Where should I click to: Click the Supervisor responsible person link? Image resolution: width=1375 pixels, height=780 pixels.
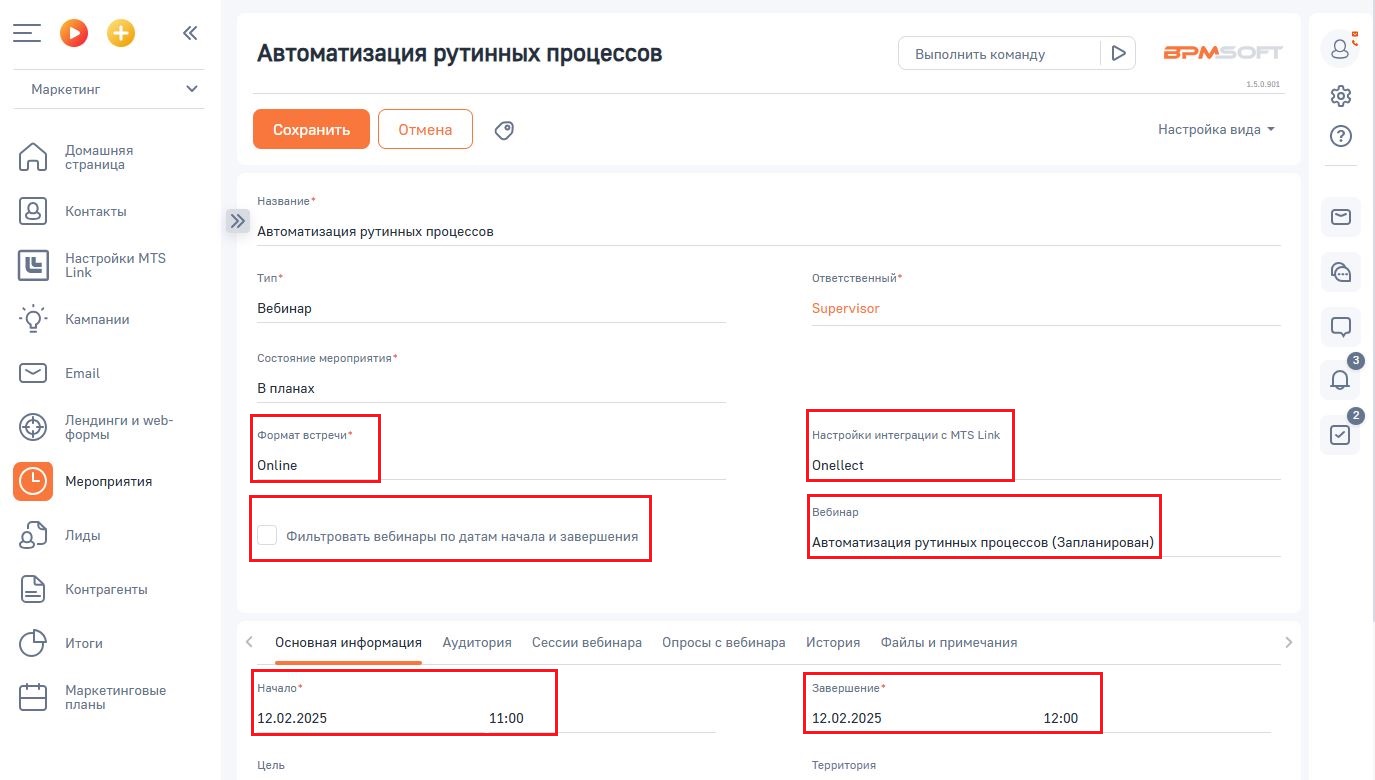[846, 309]
